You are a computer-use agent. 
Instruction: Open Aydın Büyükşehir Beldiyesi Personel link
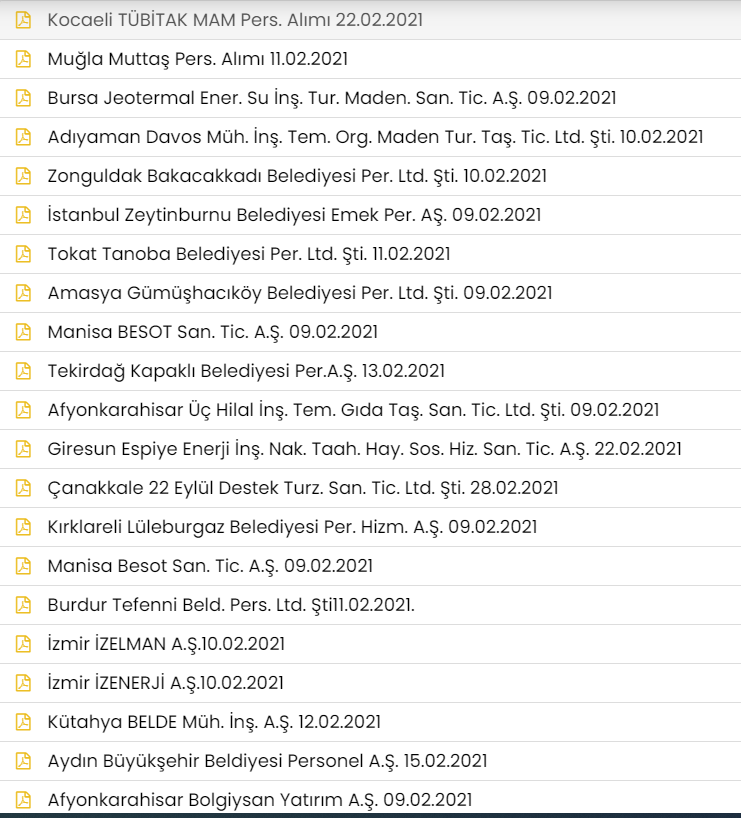tap(267, 761)
